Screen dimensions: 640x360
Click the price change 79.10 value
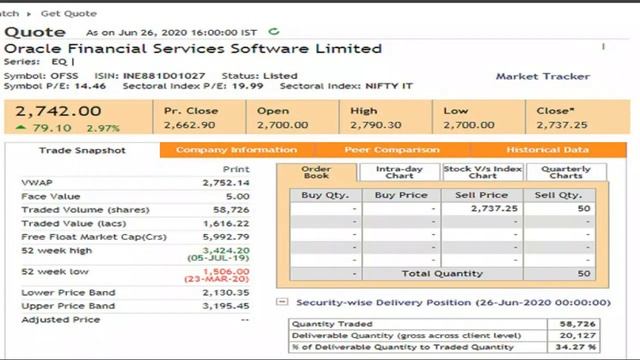(52, 128)
